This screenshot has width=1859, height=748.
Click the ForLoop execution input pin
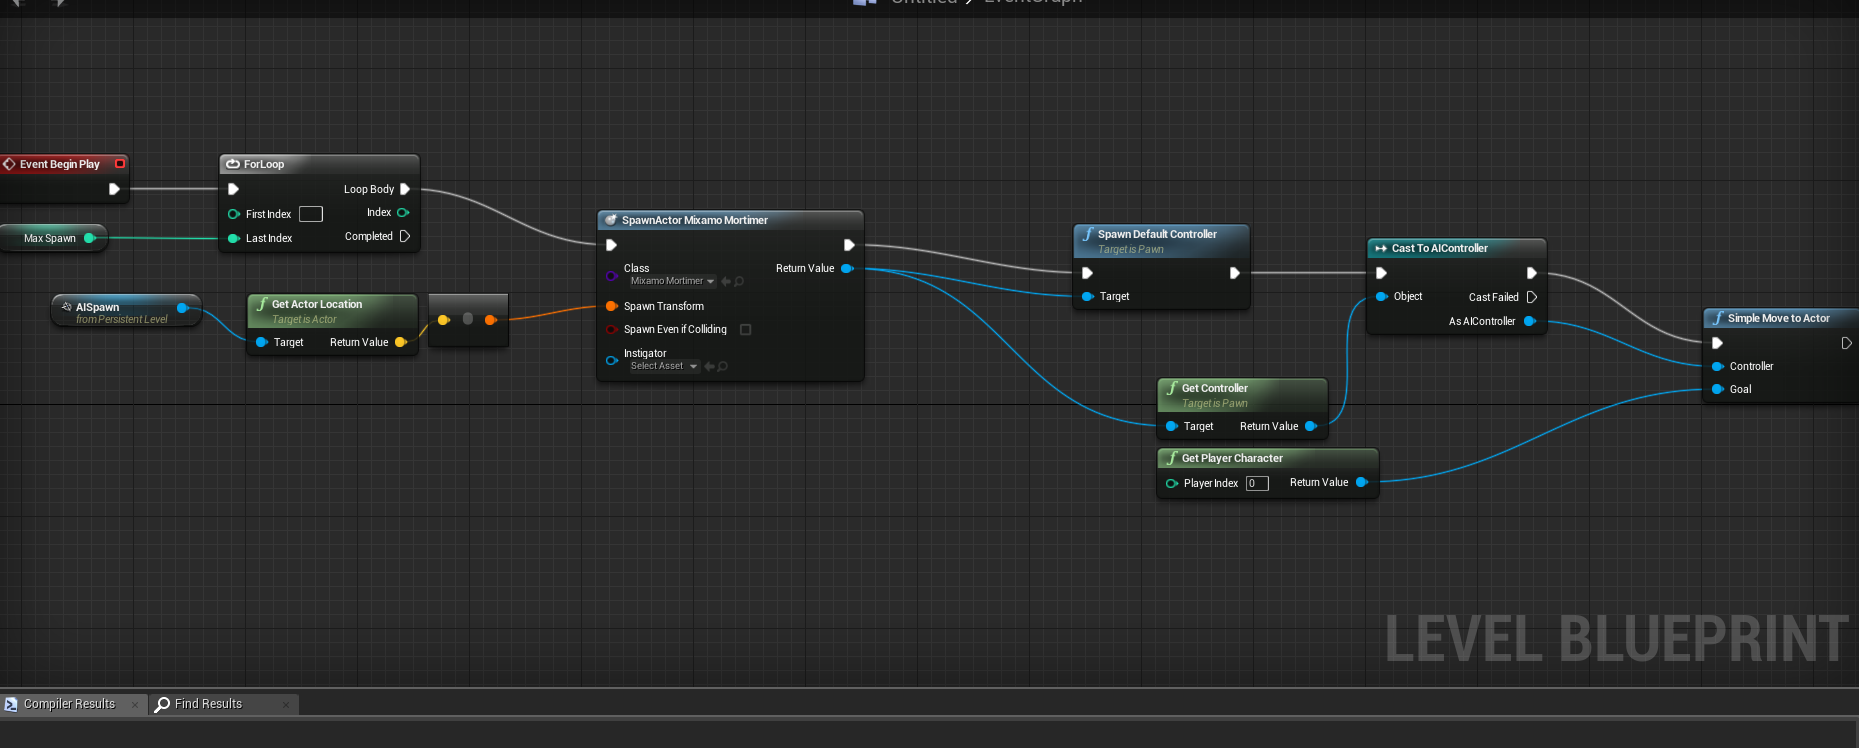pyautogui.click(x=233, y=189)
